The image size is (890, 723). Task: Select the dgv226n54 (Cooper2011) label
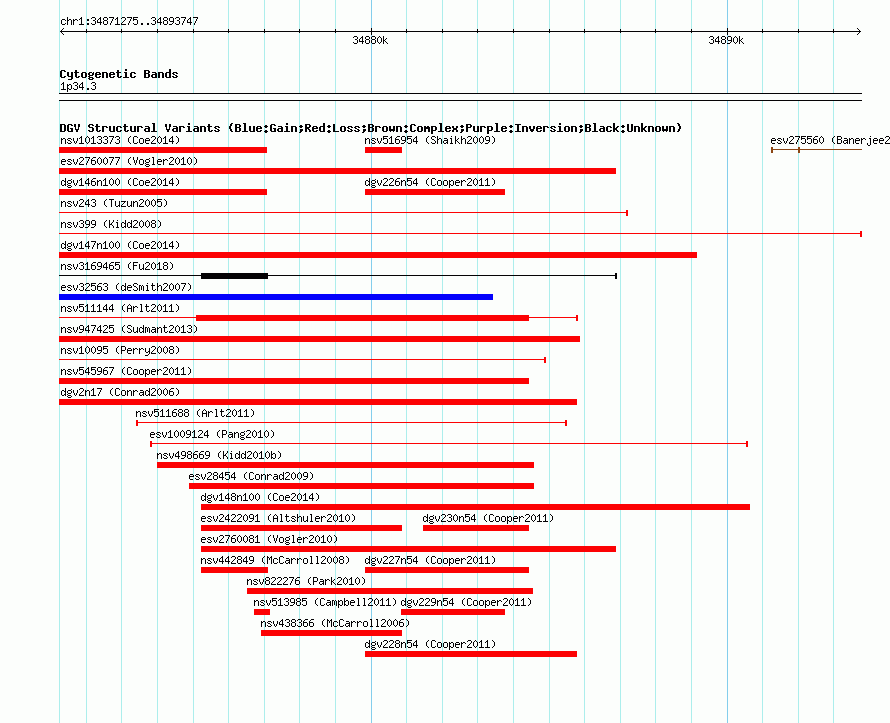(430, 182)
